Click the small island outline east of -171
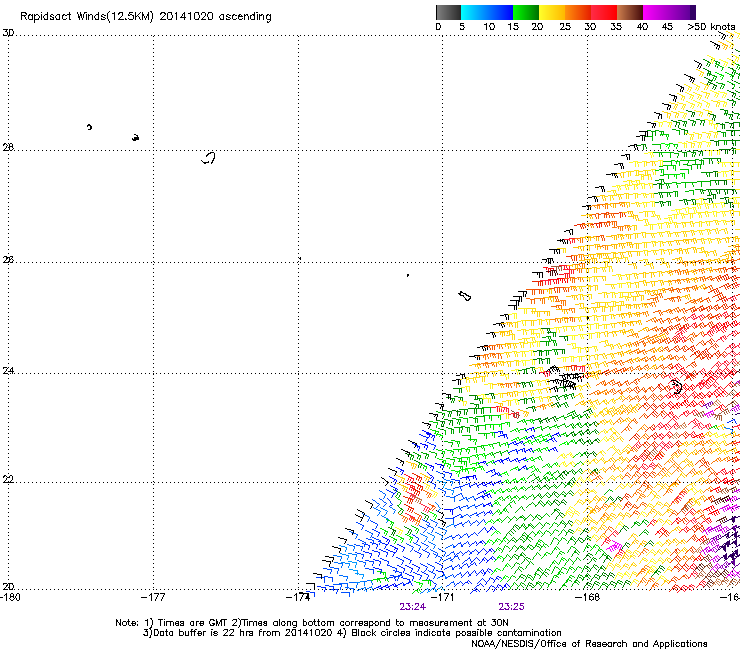This screenshot has width=740, height=650. [x=465, y=296]
